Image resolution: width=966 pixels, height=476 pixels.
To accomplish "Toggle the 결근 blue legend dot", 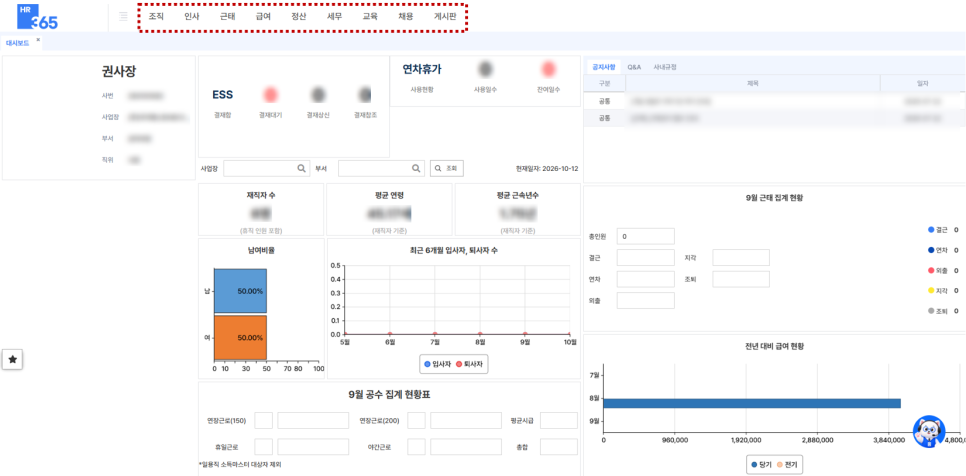I will [x=931, y=230].
